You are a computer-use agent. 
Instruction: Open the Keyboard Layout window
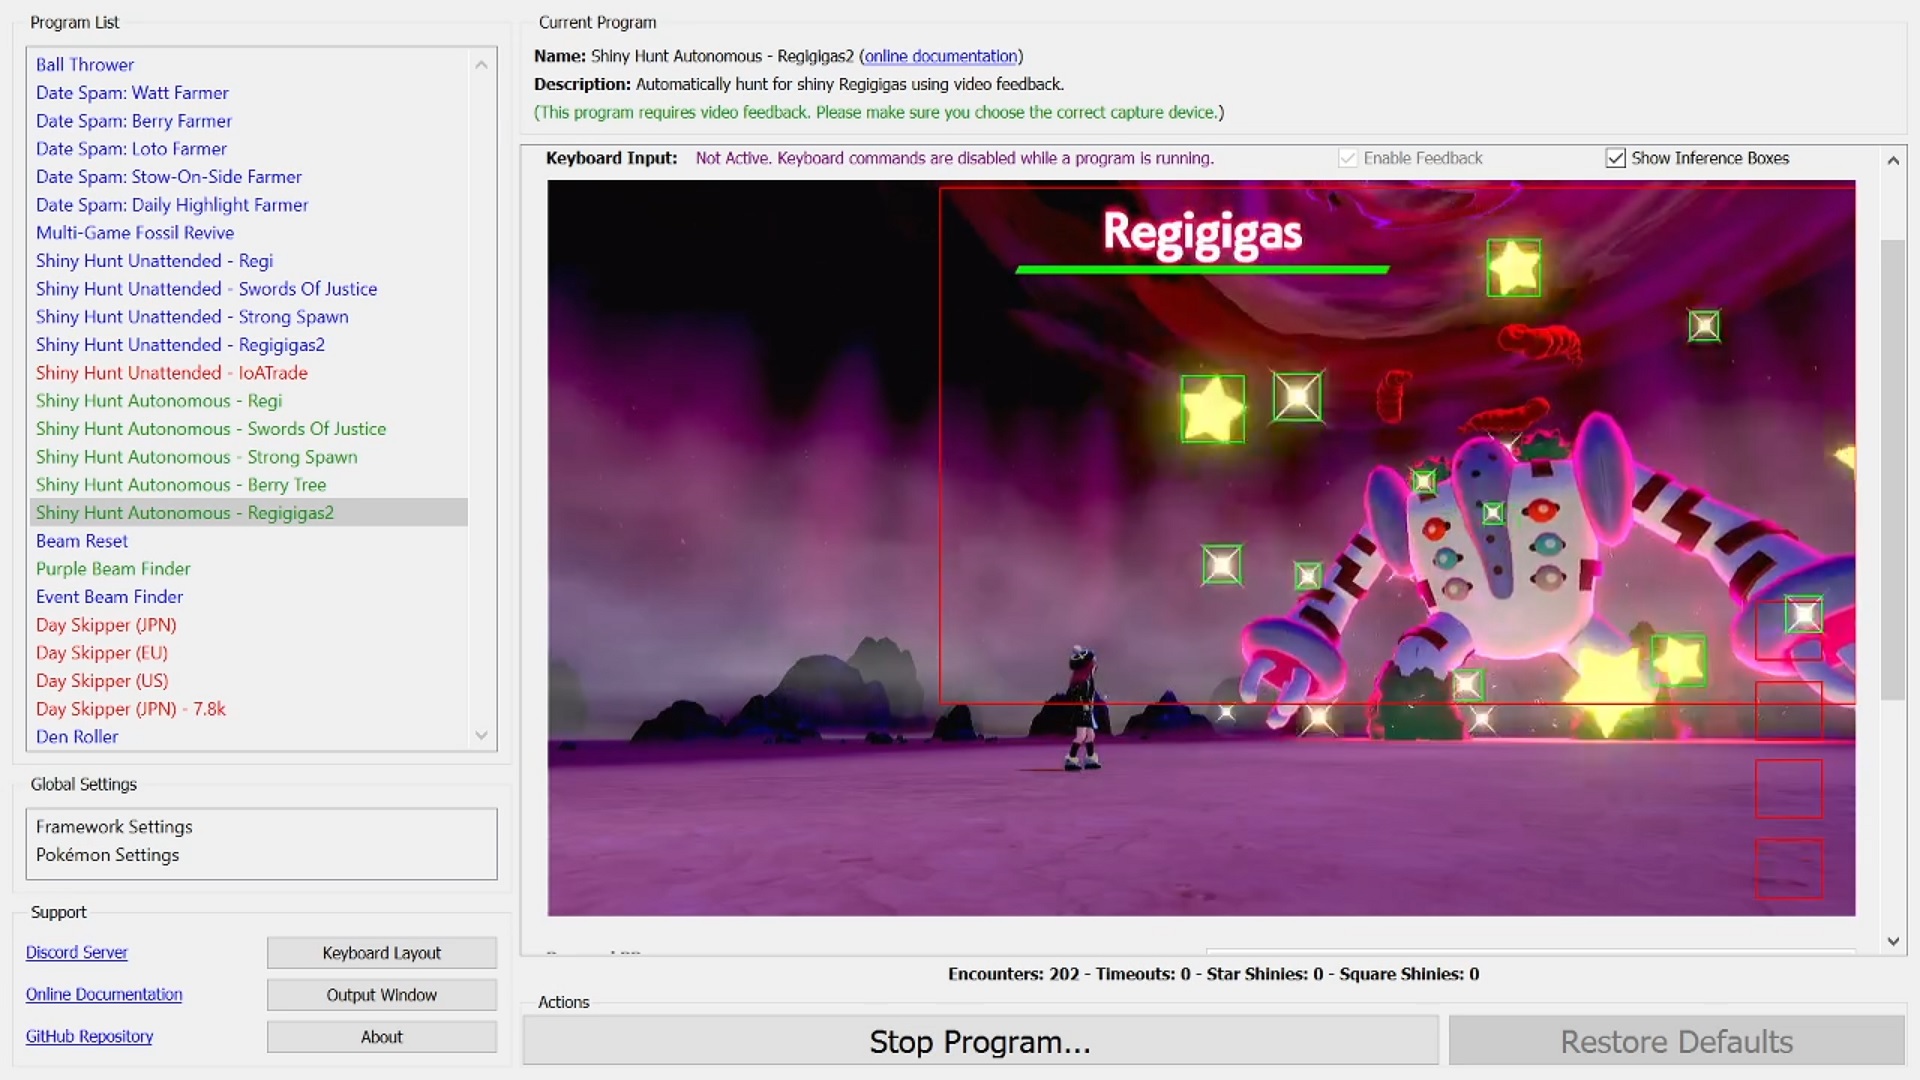(381, 953)
